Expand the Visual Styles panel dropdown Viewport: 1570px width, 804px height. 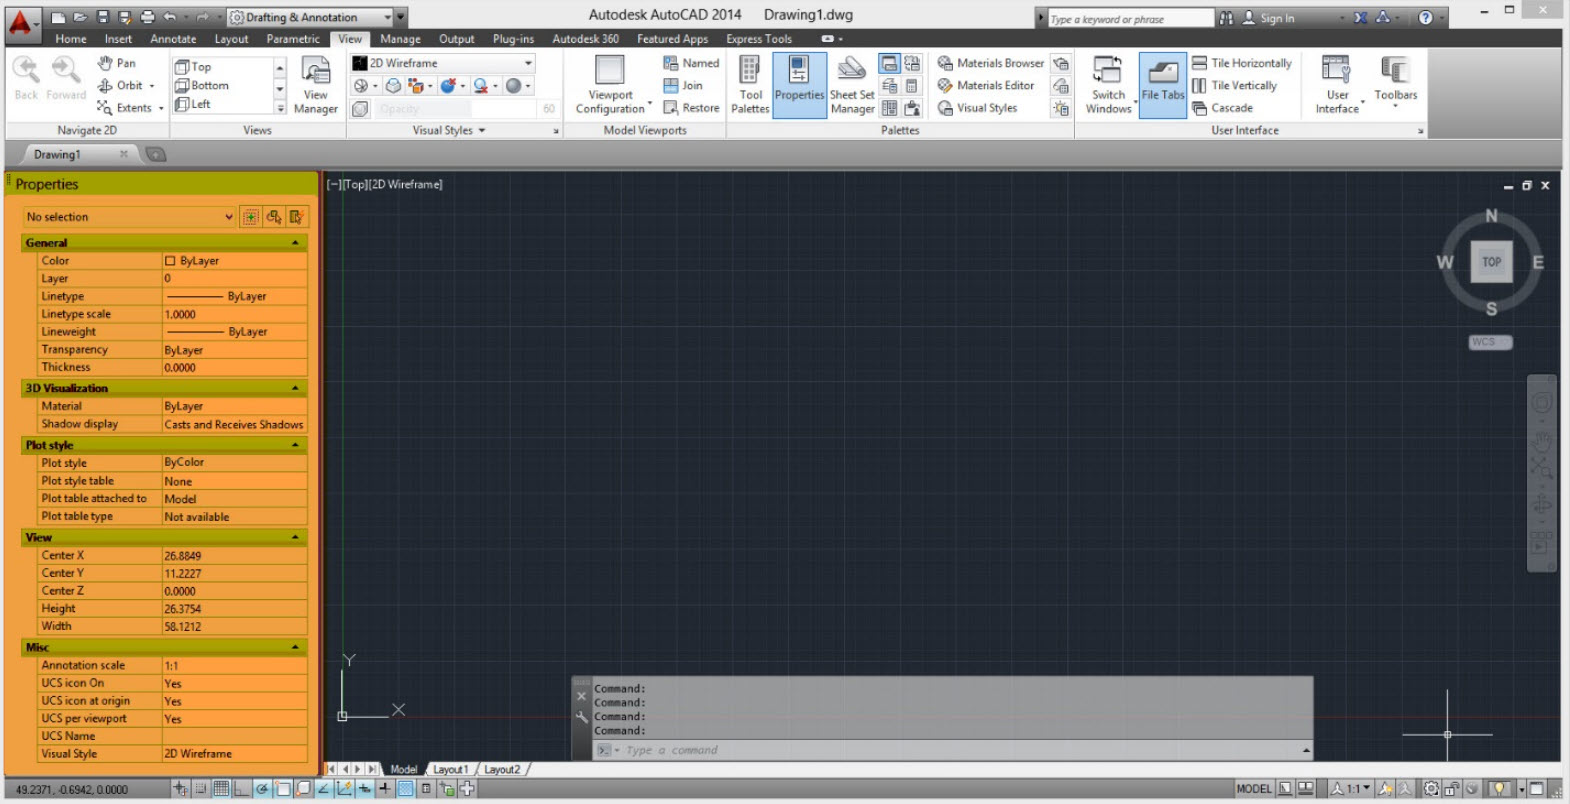(450, 130)
